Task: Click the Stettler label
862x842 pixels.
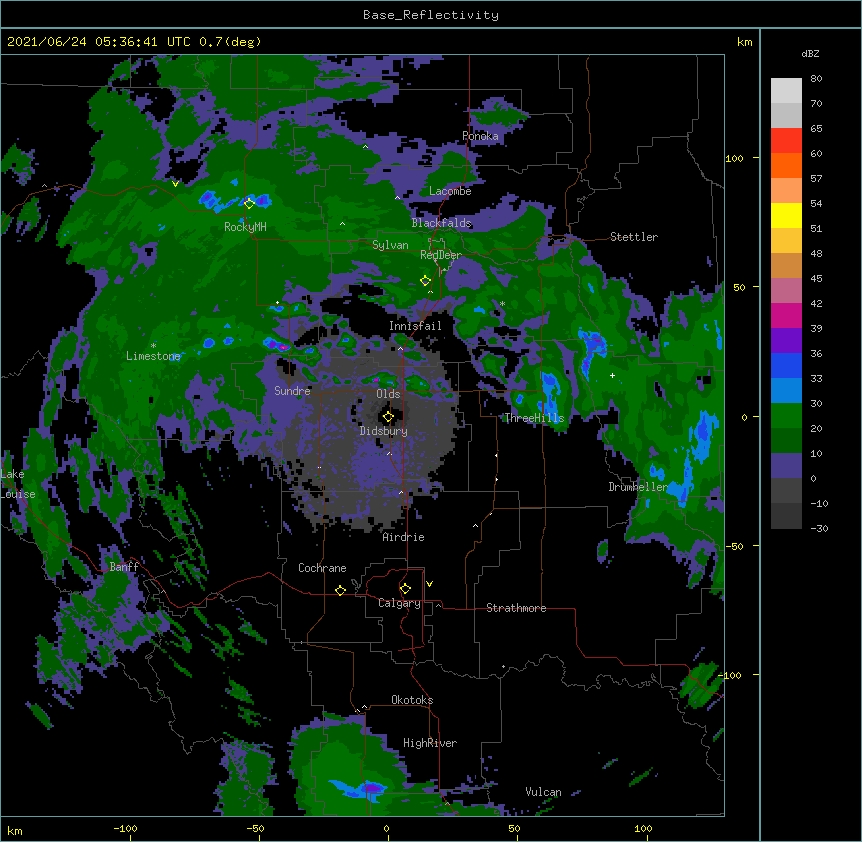Action: [634, 237]
